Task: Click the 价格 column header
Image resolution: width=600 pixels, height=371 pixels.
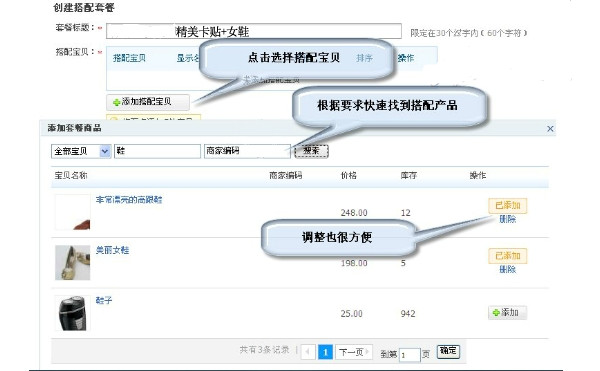Action: click(349, 176)
